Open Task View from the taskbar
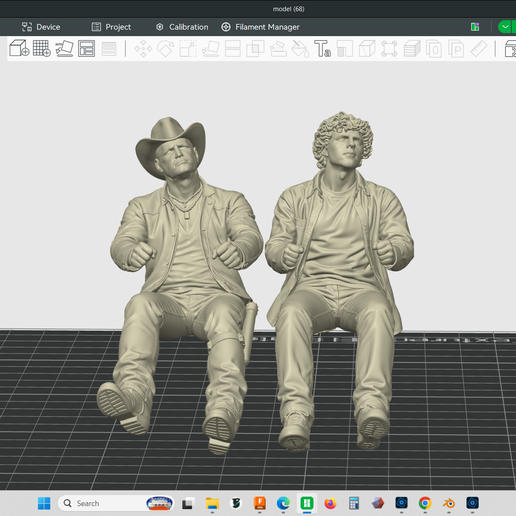The width and height of the screenshot is (516, 516). click(188, 503)
